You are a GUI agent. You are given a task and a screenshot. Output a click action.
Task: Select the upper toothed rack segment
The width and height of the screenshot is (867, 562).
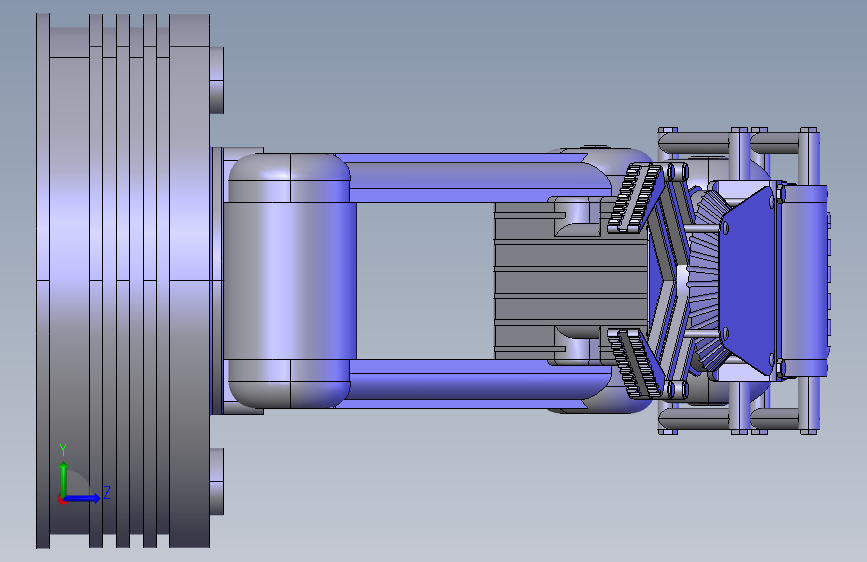[x=635, y=198]
